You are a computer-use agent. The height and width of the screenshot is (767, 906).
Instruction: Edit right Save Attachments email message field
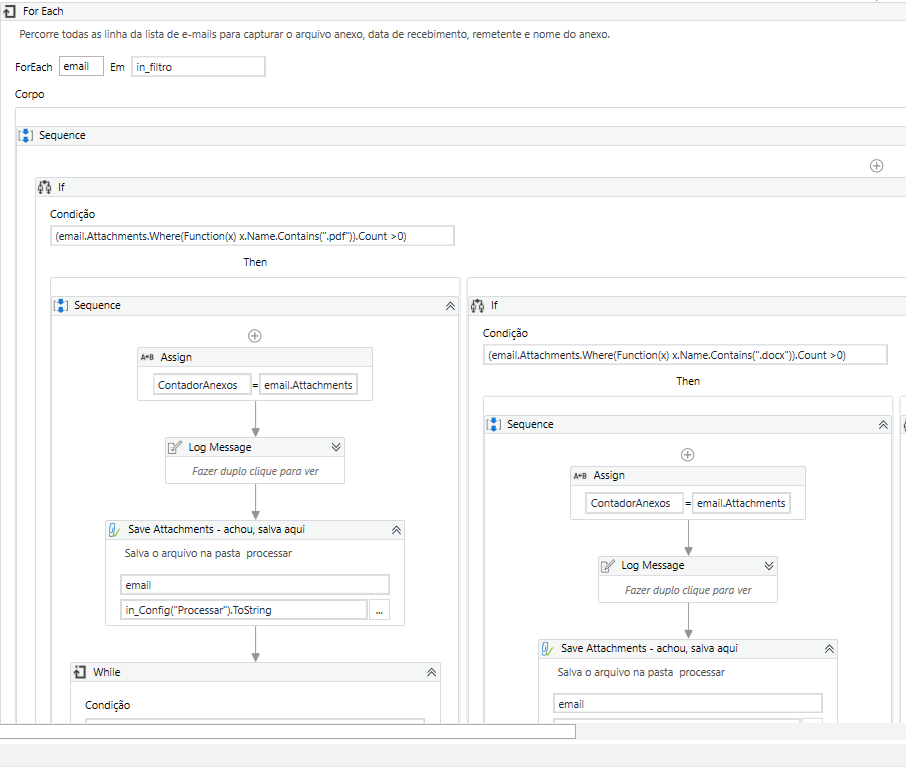pos(688,704)
